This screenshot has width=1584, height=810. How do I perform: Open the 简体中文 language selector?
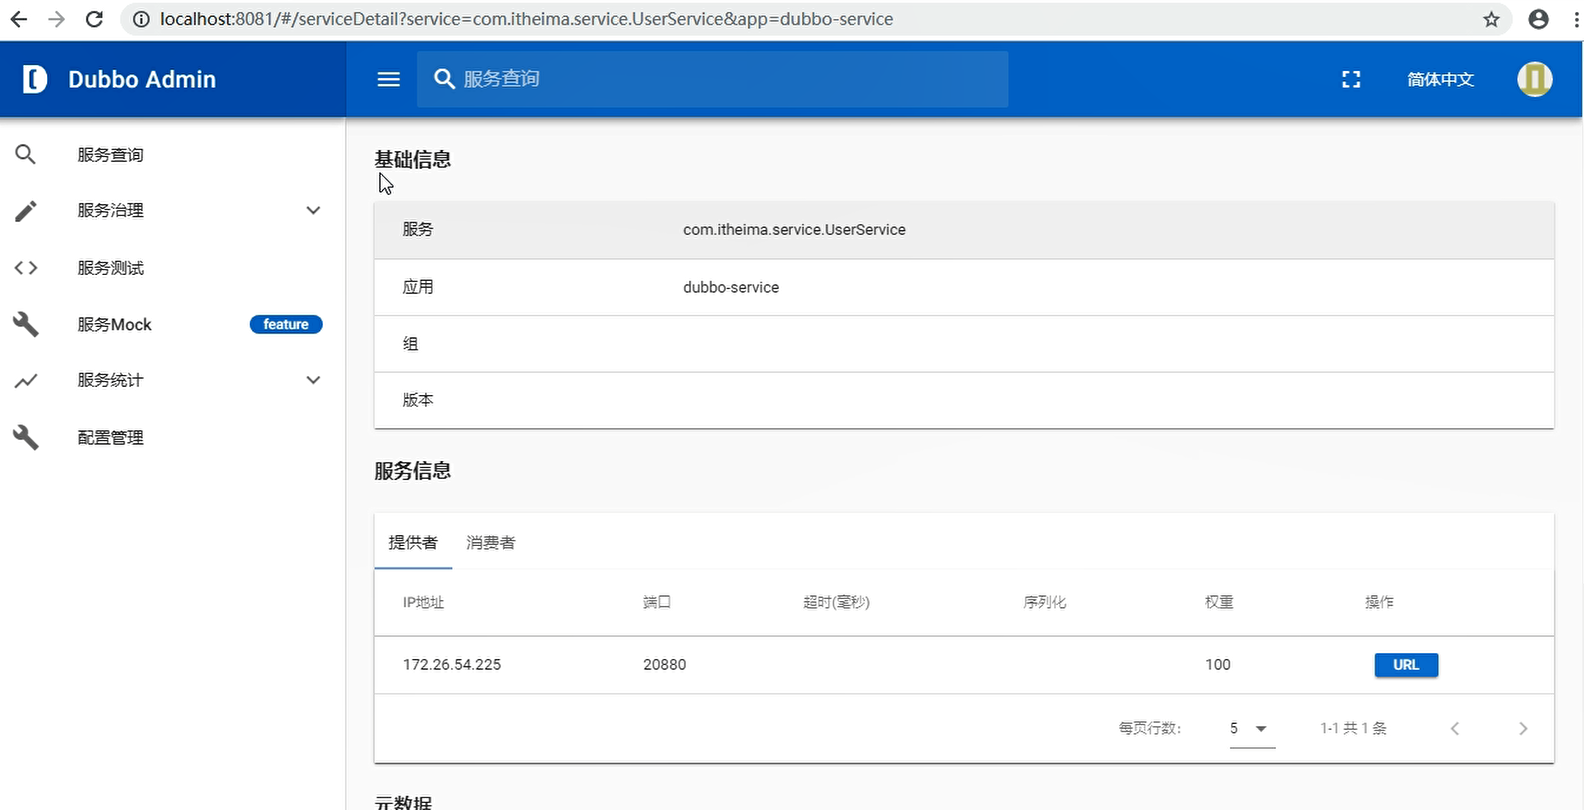1440,79
